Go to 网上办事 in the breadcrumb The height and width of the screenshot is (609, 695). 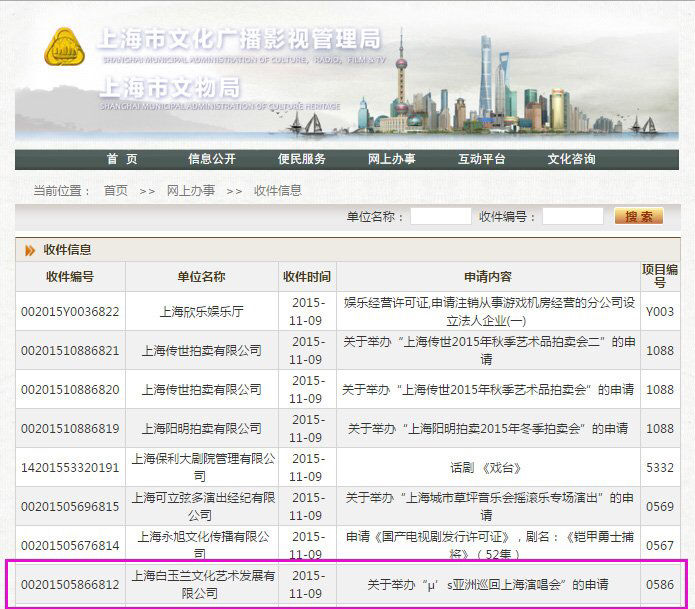191,191
